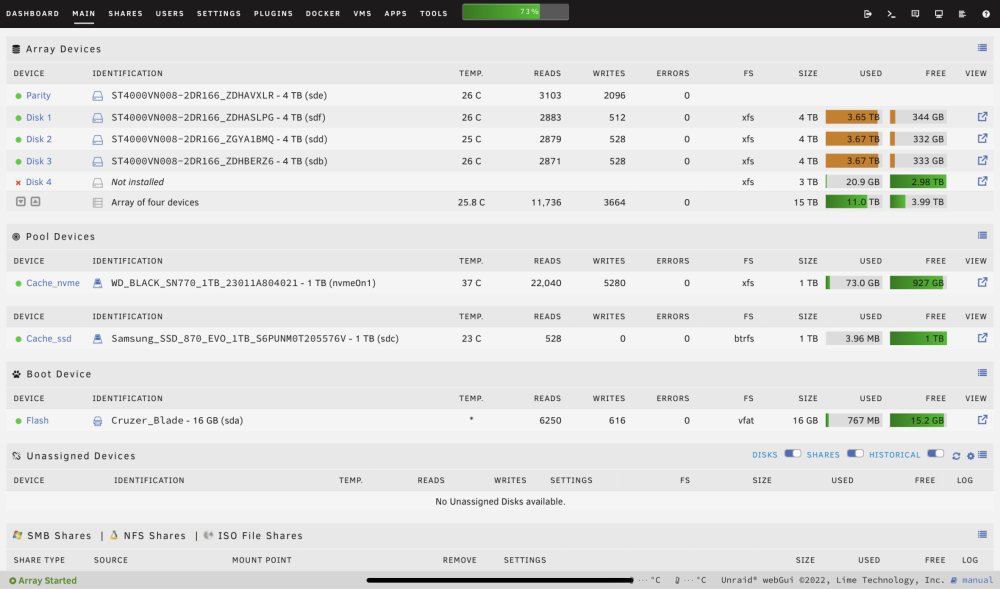The image size is (1000, 589).
Task: Click the Cache_nvme free 927 GB bar
Action: coord(918,283)
